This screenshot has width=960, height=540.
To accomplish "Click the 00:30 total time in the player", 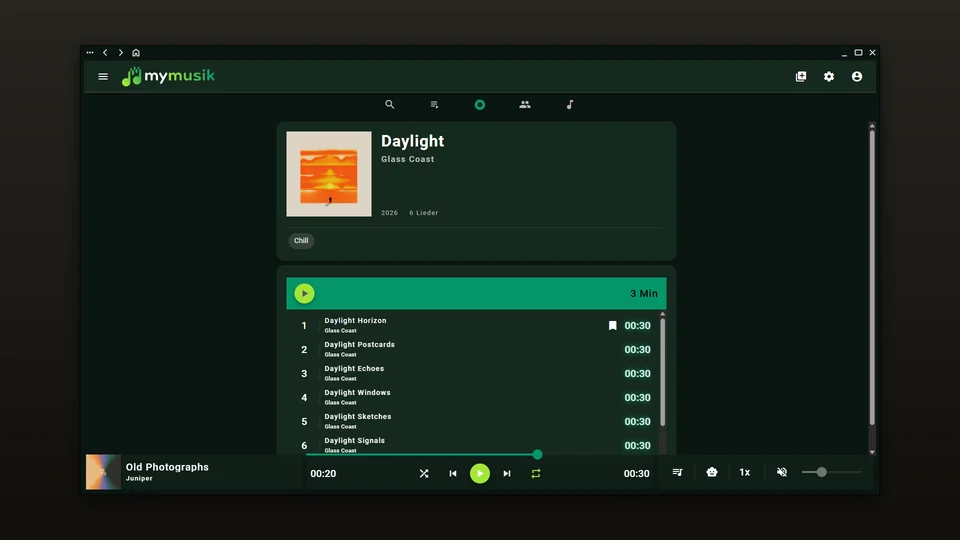I will point(637,473).
